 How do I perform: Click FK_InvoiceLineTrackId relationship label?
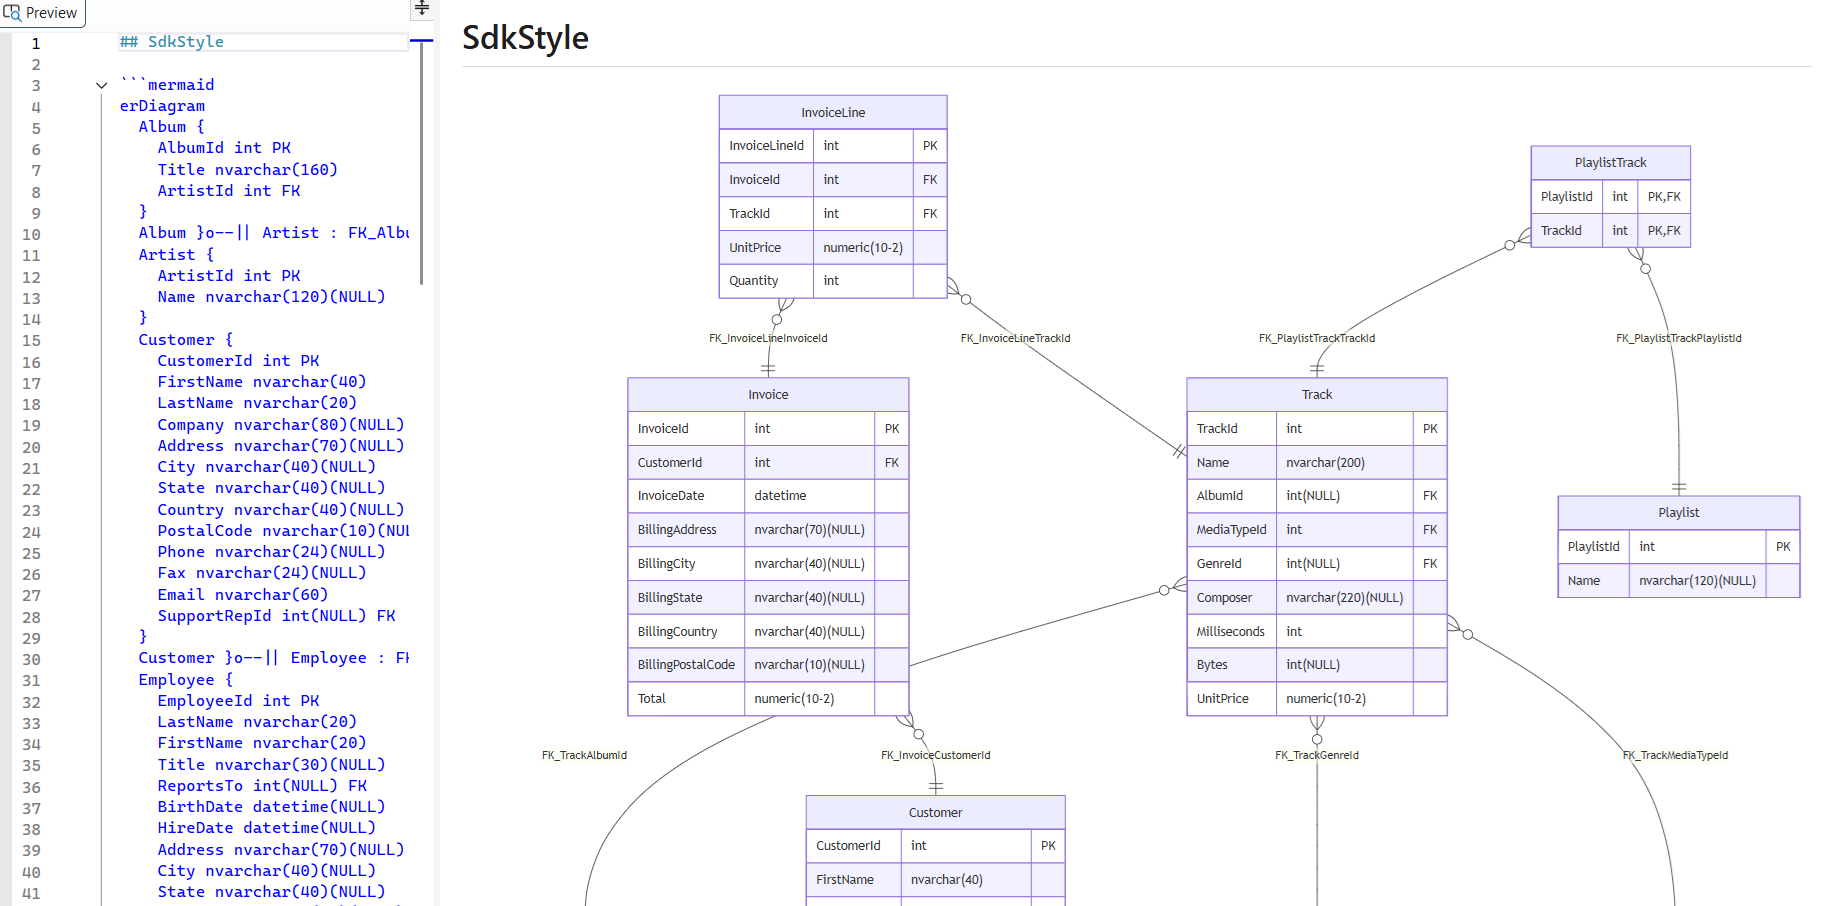[1015, 338]
